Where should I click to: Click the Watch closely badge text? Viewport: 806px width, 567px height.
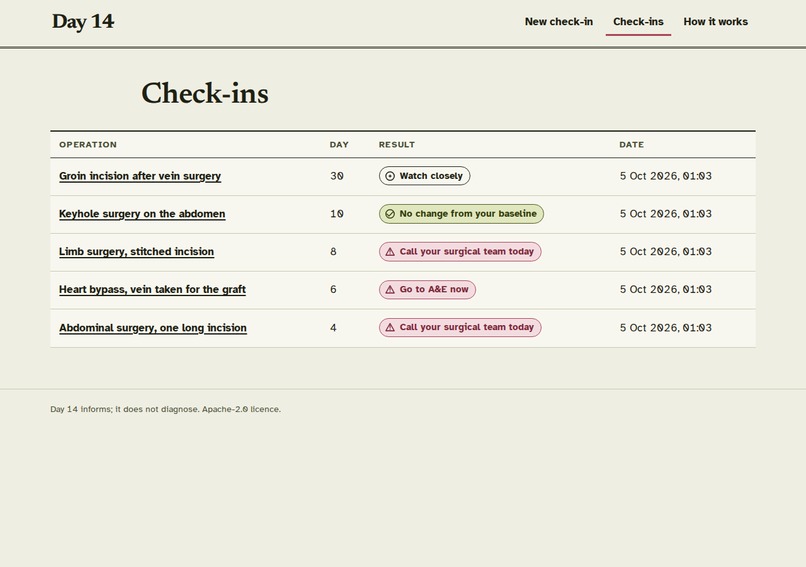[431, 176]
